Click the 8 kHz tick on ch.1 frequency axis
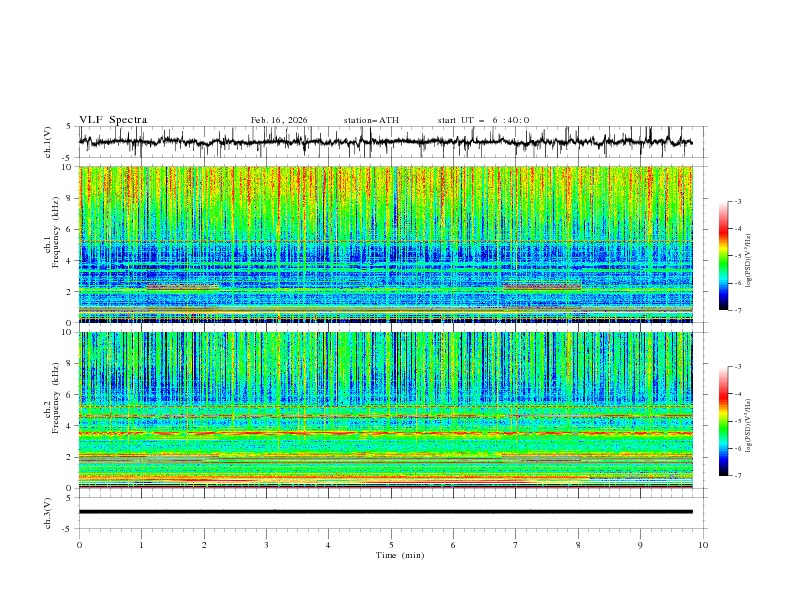 tap(70, 198)
